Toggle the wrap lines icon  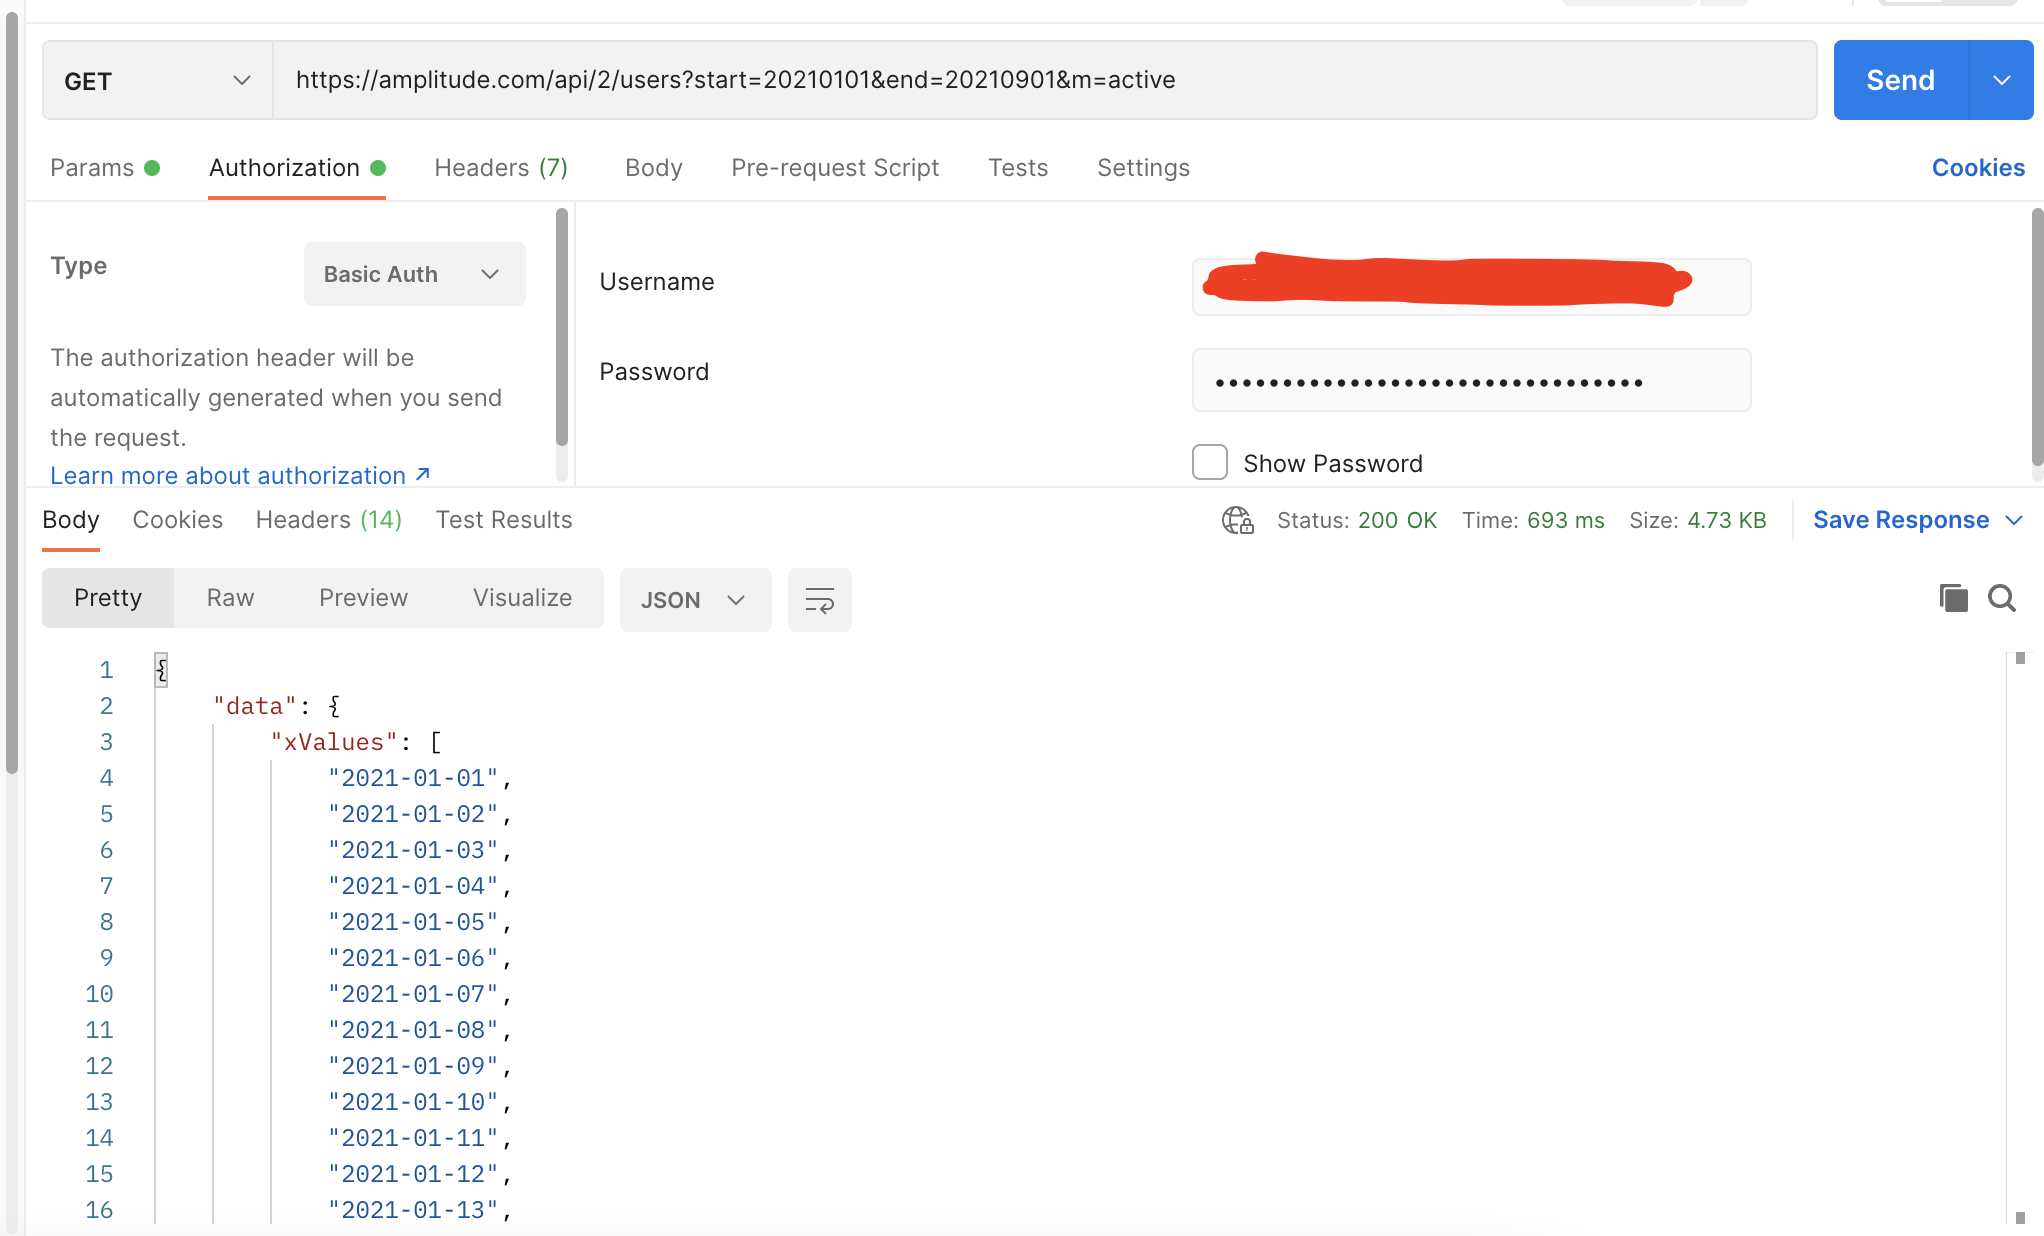pyautogui.click(x=819, y=600)
